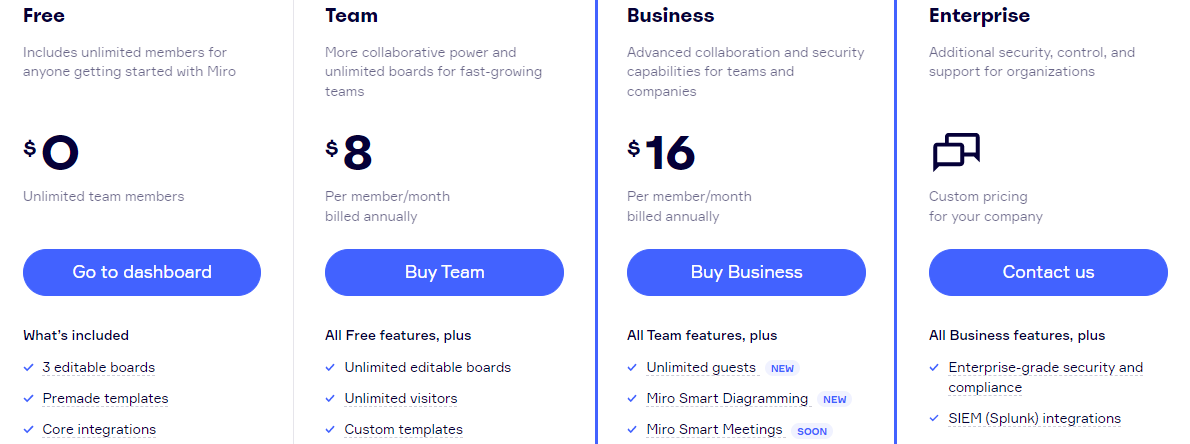Click checkmark beside 3 editable boards
Viewport: 1190px width, 444px height.
tap(29, 367)
